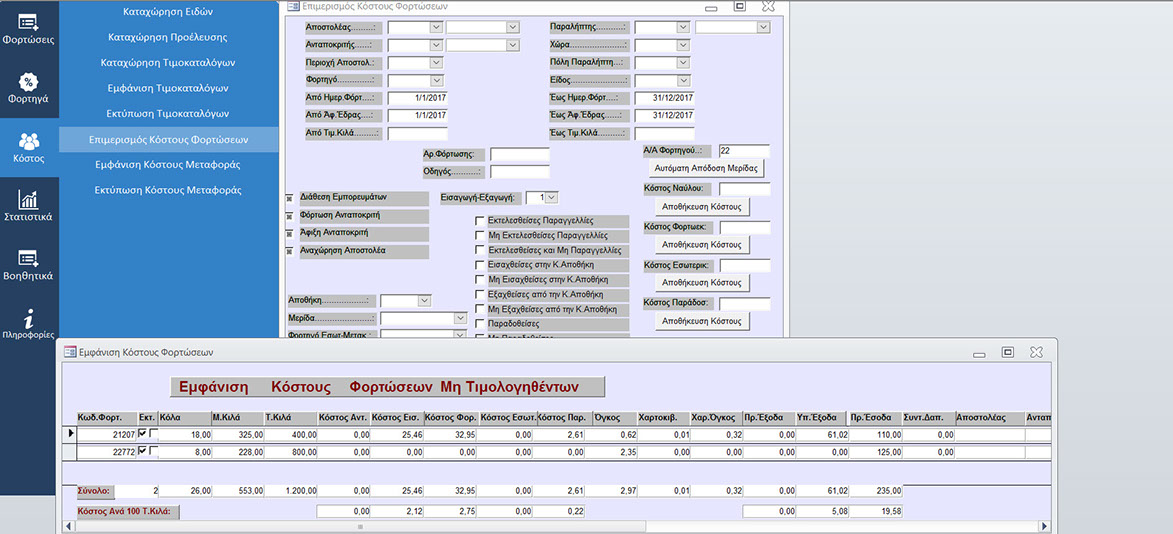Select the Κόστος people icon

pos(28,147)
